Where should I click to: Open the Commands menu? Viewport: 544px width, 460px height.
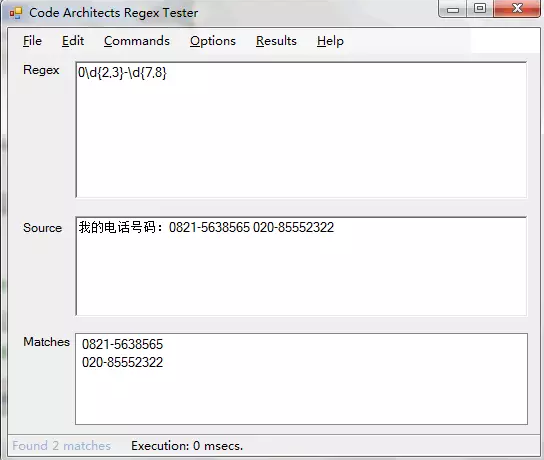[137, 41]
